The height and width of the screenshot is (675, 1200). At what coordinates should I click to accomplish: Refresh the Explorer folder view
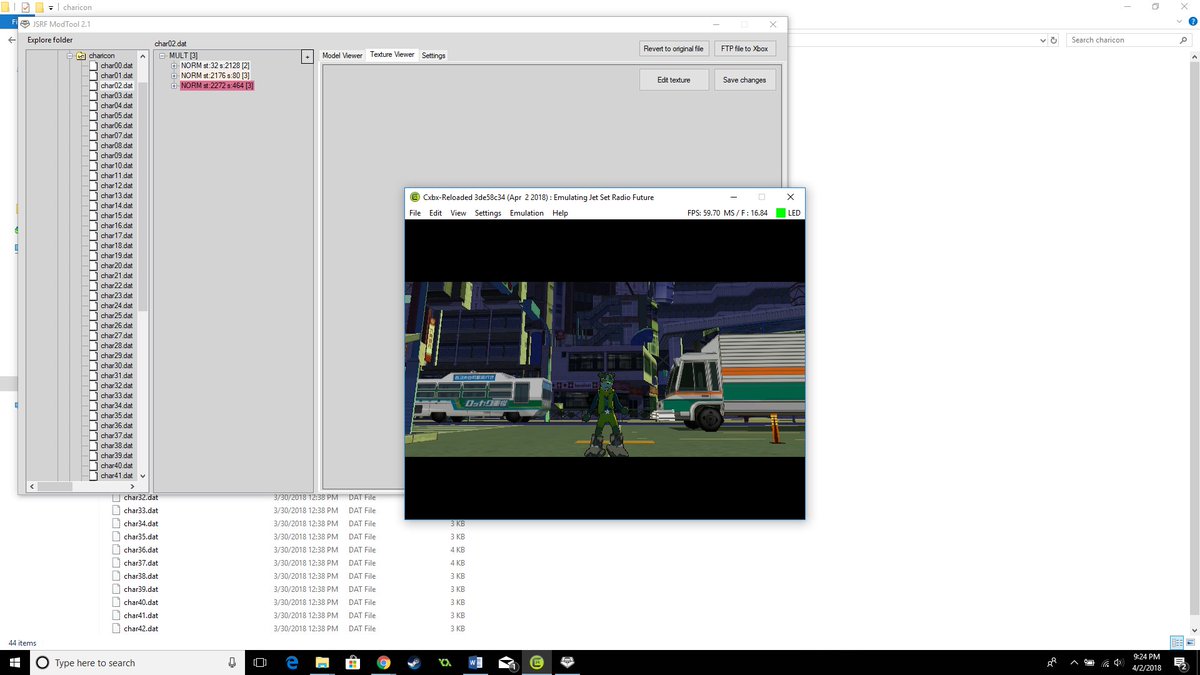tap(1054, 40)
